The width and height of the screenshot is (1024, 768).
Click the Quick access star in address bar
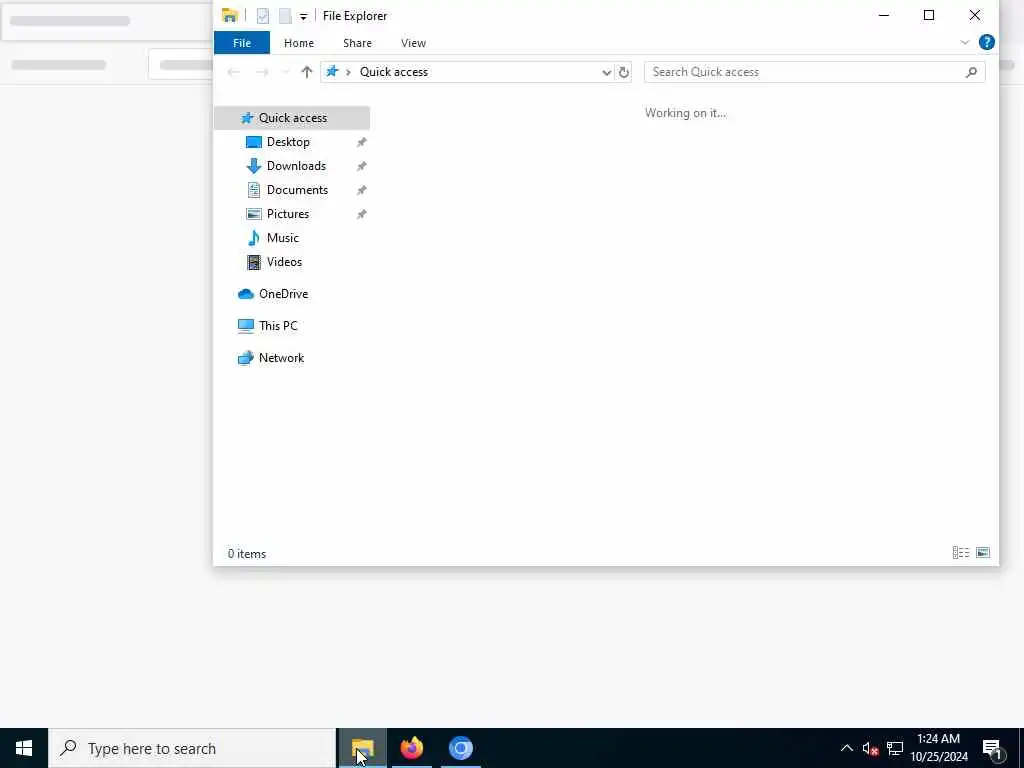click(332, 72)
